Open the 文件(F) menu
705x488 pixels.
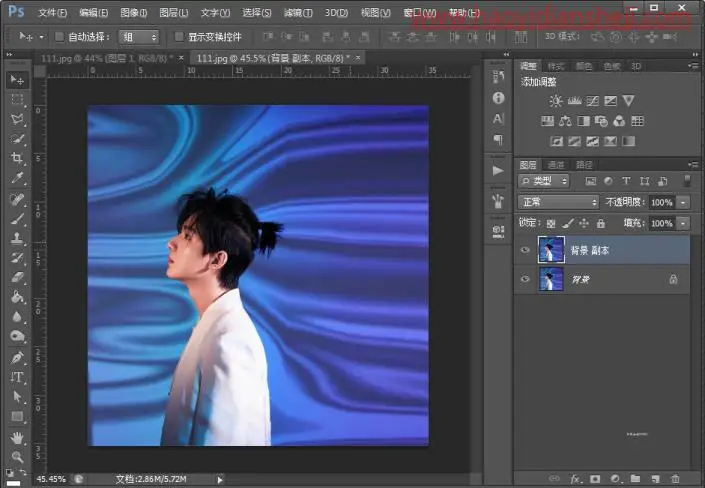point(53,13)
